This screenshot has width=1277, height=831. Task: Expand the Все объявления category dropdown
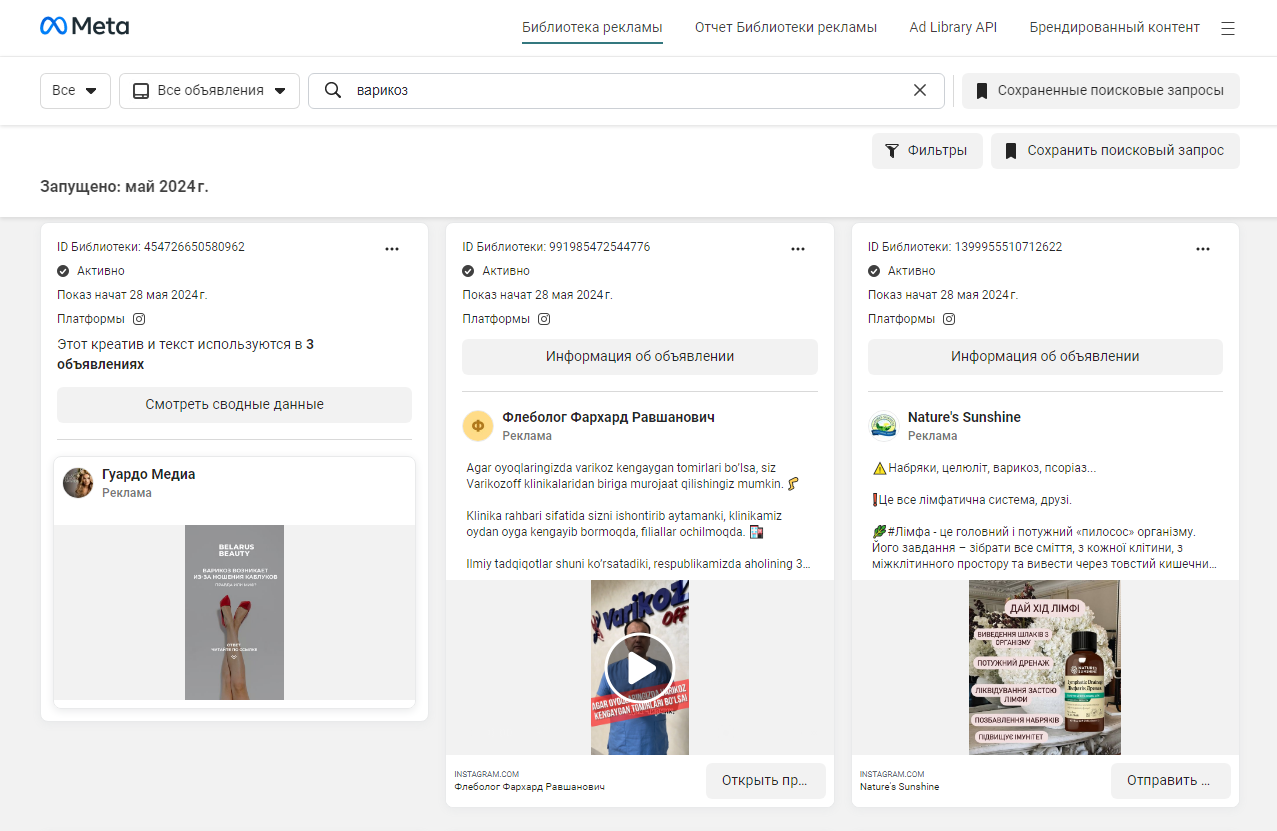(209, 90)
